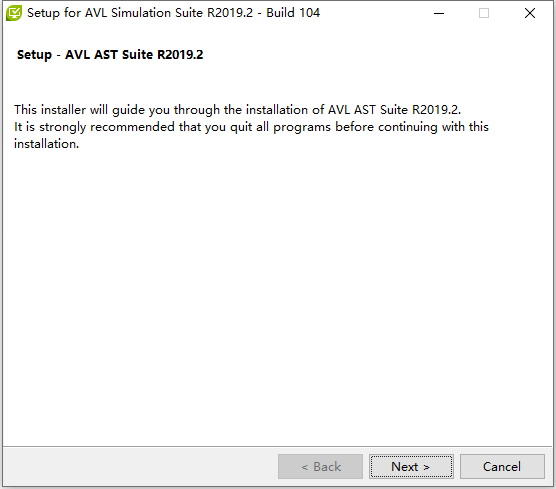Screen dimensions: 556x489
Task: Minimize the AVL setup window
Action: point(439,13)
